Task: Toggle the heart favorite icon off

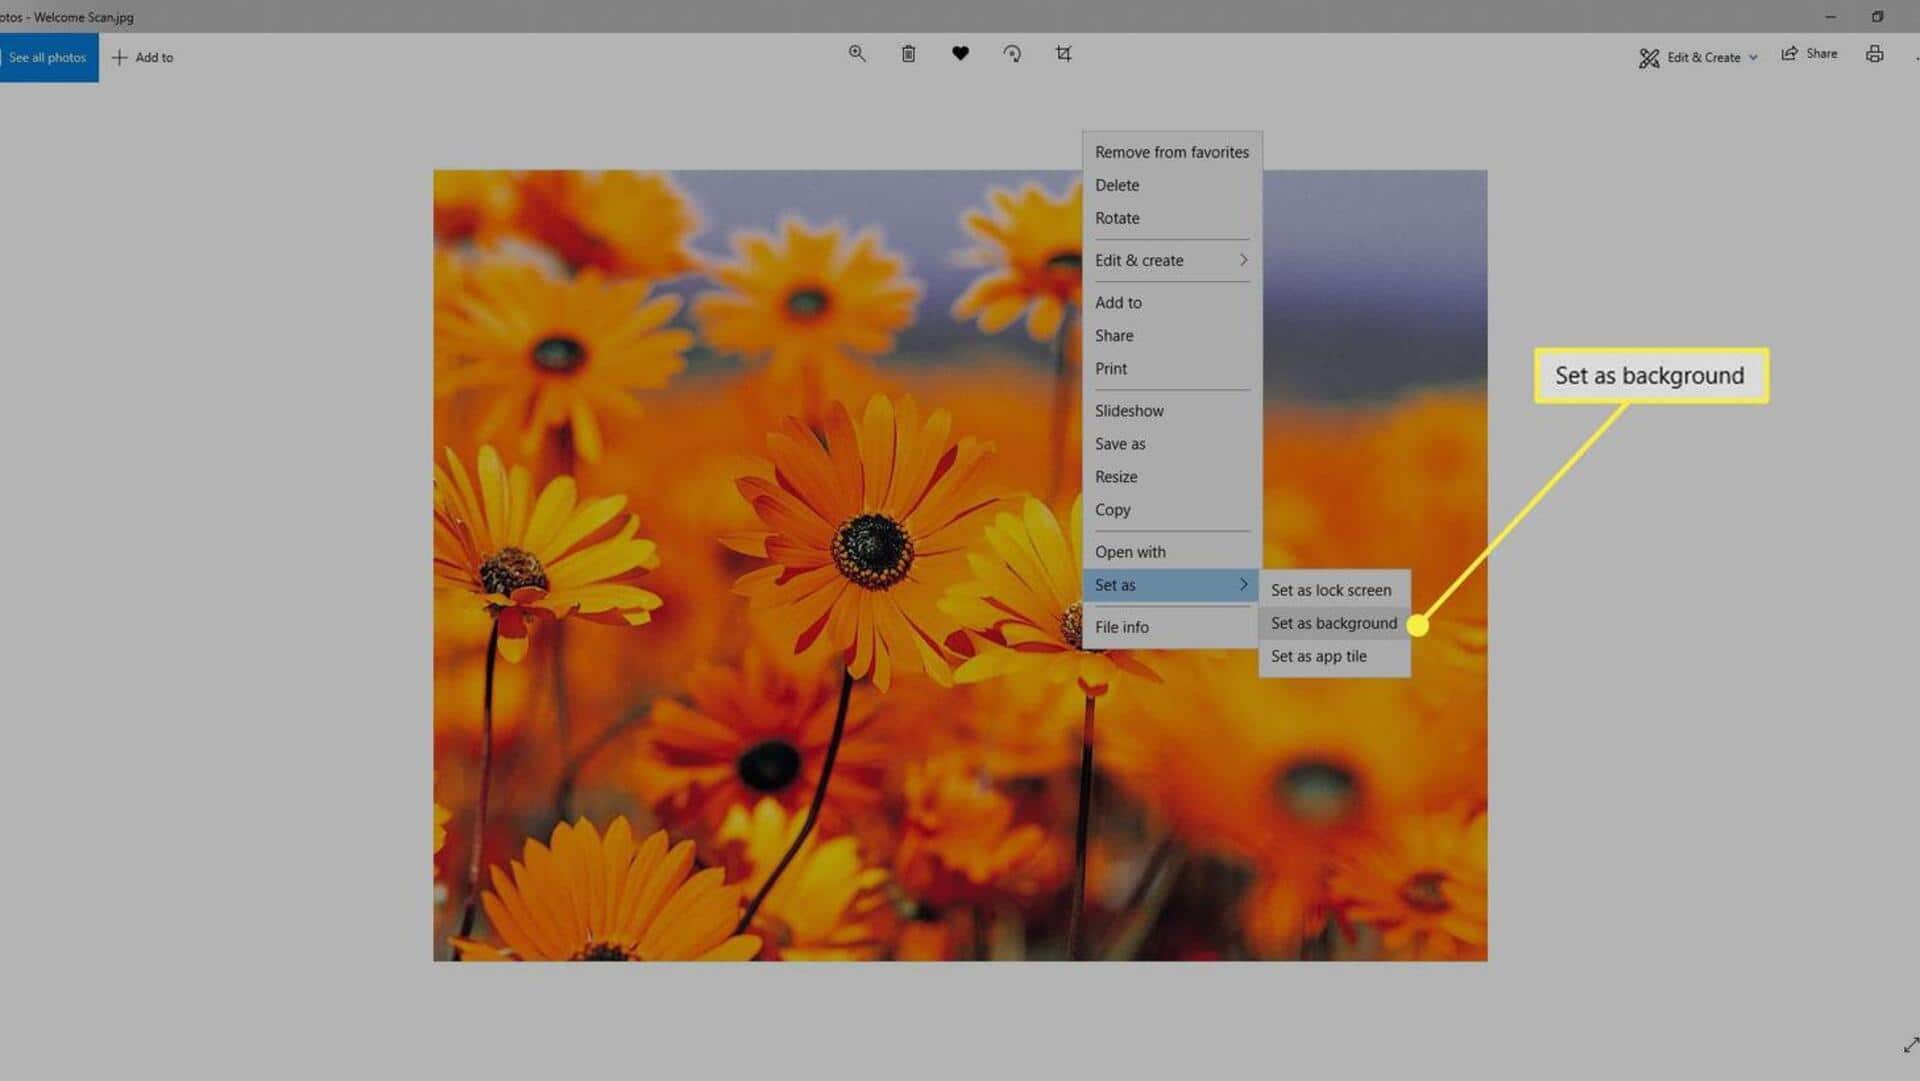Action: [x=960, y=53]
